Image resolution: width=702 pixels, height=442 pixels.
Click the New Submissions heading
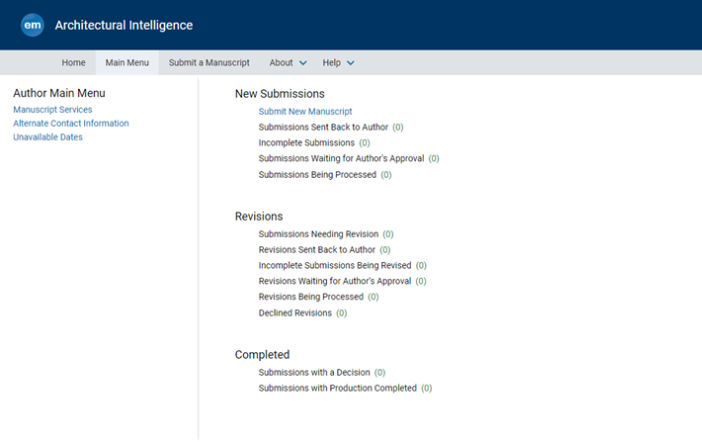pos(280,94)
